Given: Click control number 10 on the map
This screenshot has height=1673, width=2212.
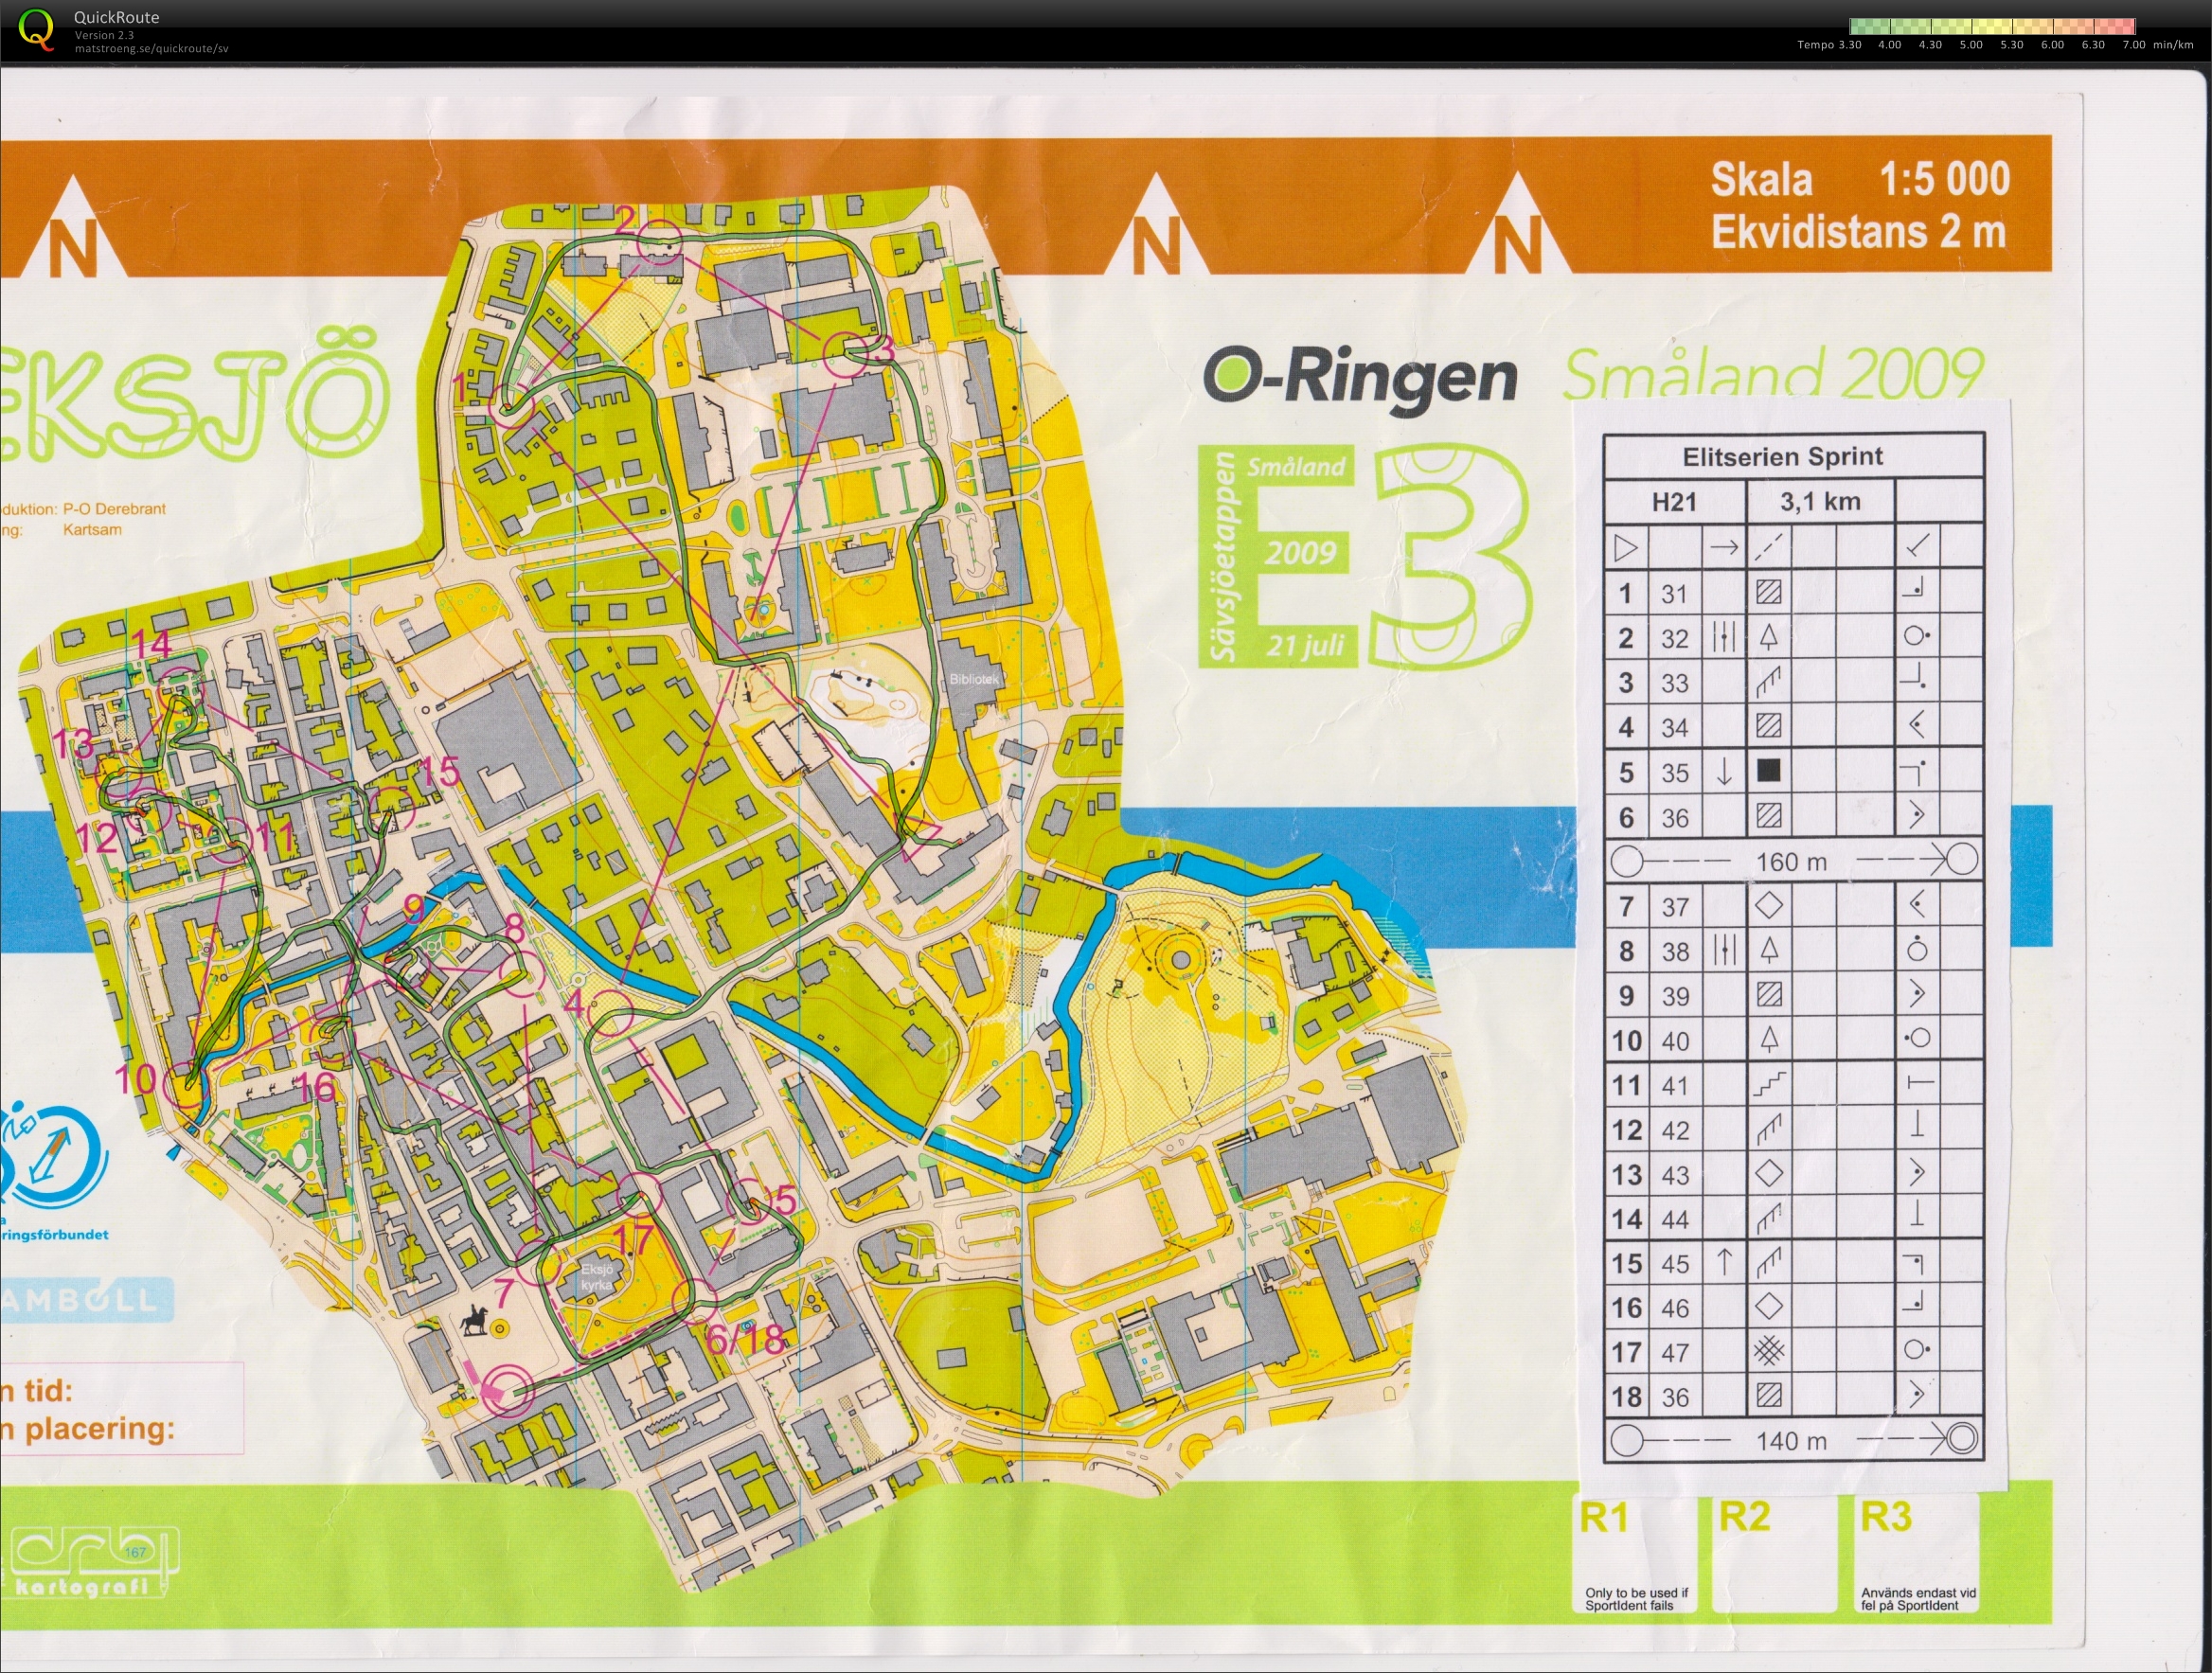Looking at the screenshot, I should [136, 1078].
